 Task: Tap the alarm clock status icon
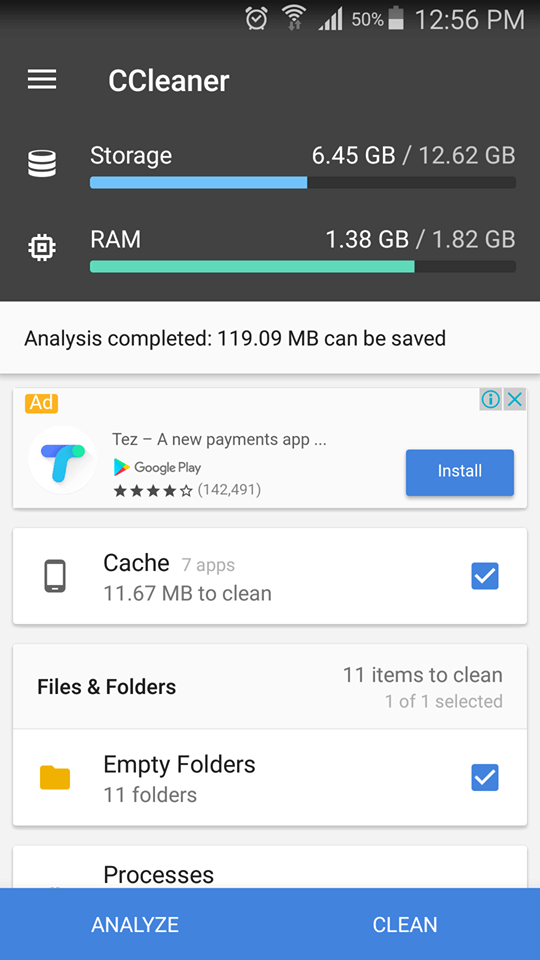[256, 19]
